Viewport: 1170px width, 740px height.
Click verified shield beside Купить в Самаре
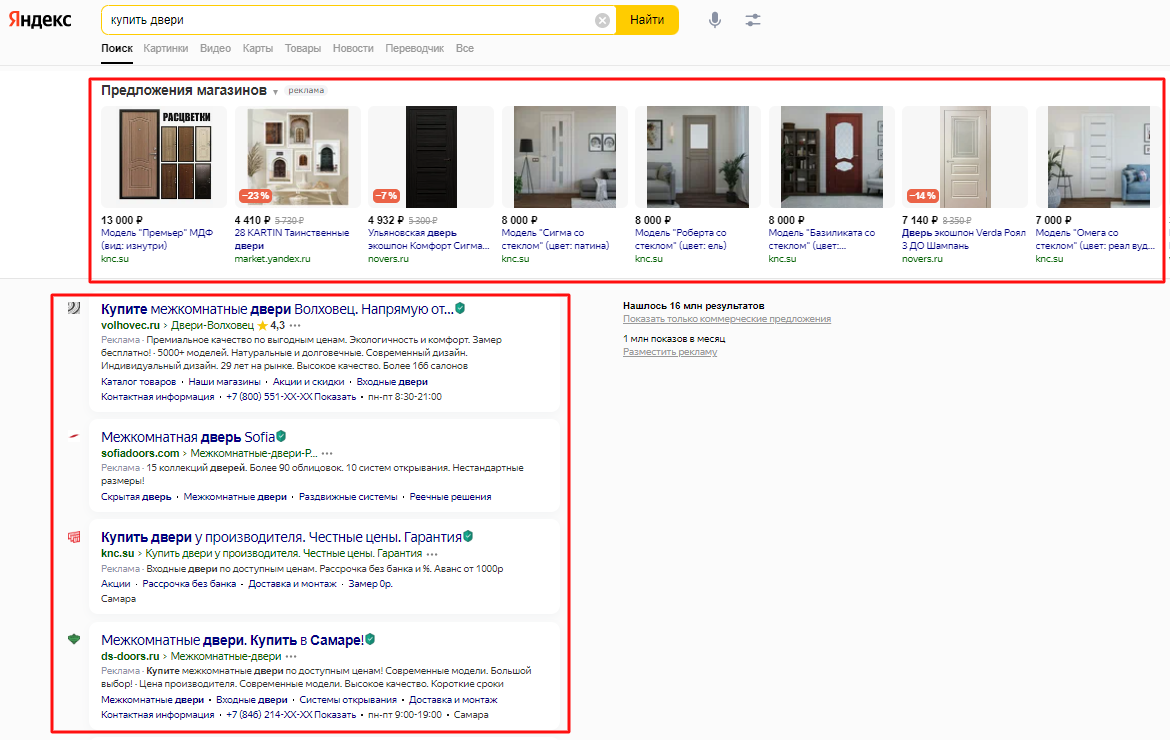[x=370, y=639]
